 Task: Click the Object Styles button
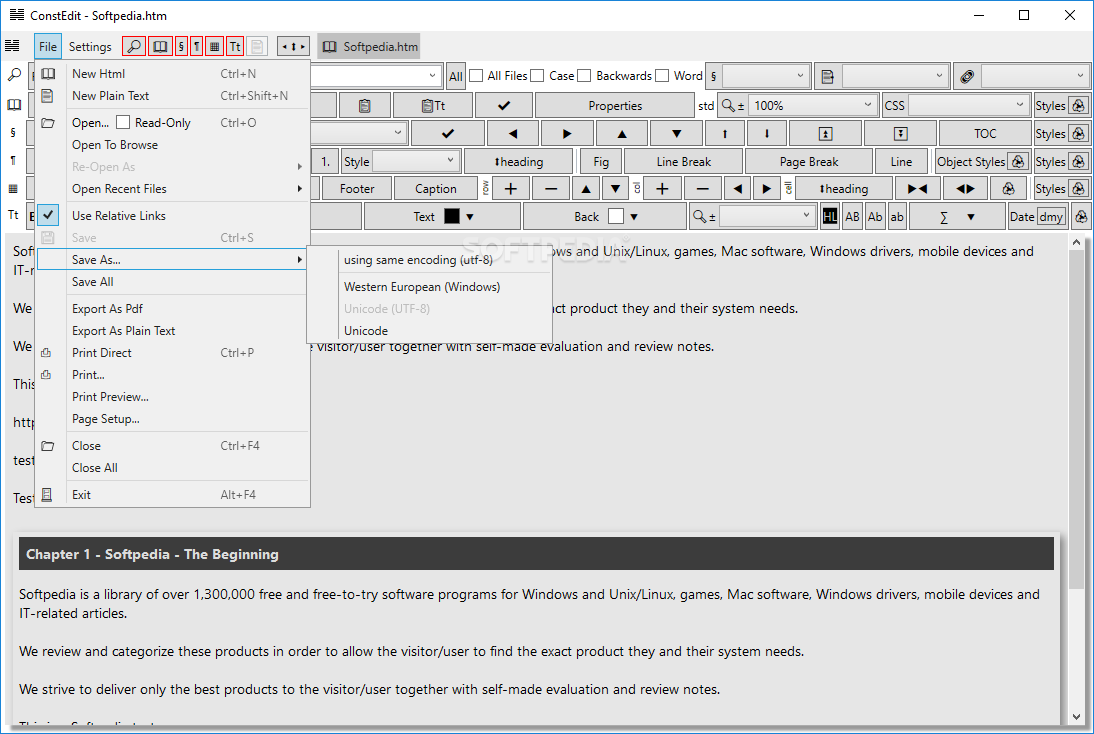point(982,161)
